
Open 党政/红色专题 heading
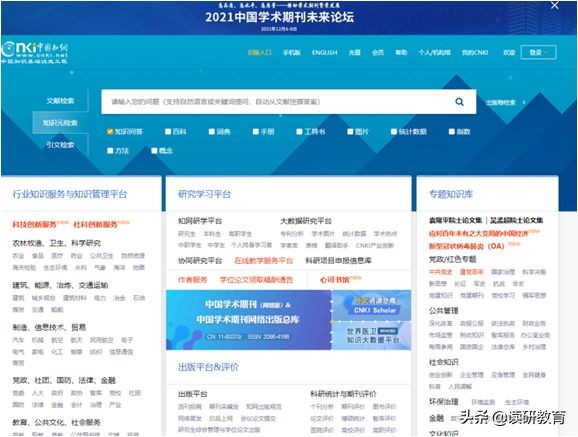coord(453,259)
